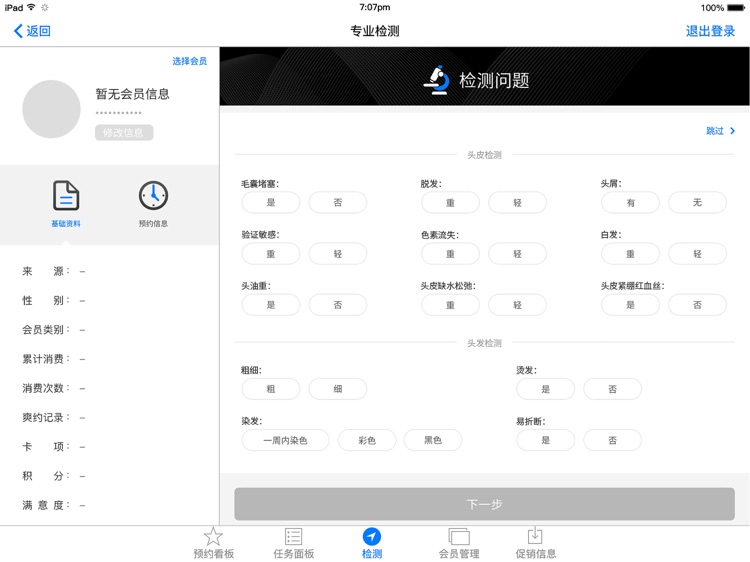Choose 一周内染色 under 染发
Image resolution: width=750 pixels, height=562 pixels.
(x=285, y=440)
